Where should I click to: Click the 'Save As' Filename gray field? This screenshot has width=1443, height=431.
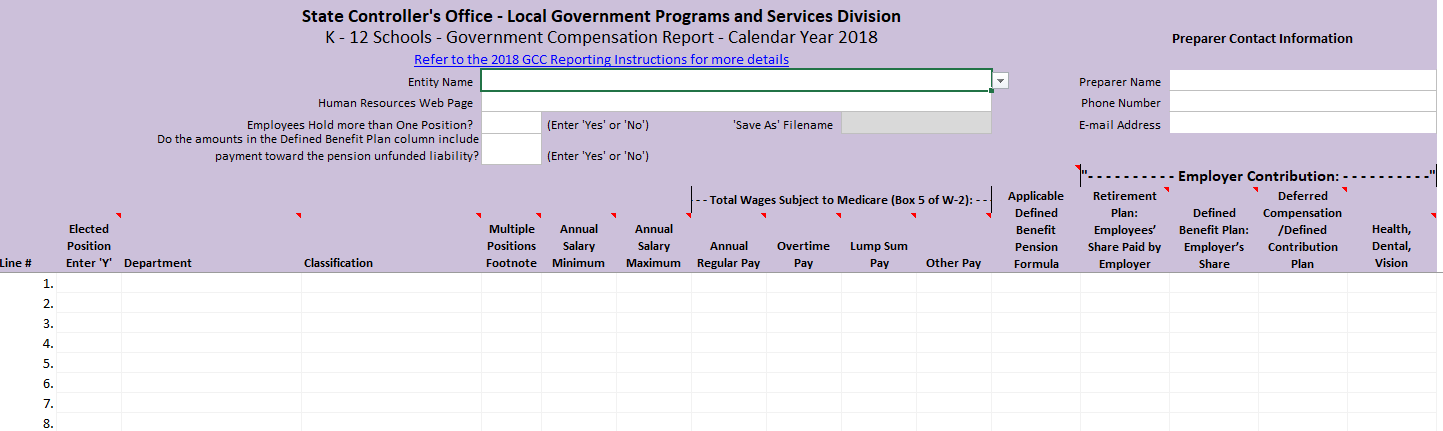(x=916, y=123)
